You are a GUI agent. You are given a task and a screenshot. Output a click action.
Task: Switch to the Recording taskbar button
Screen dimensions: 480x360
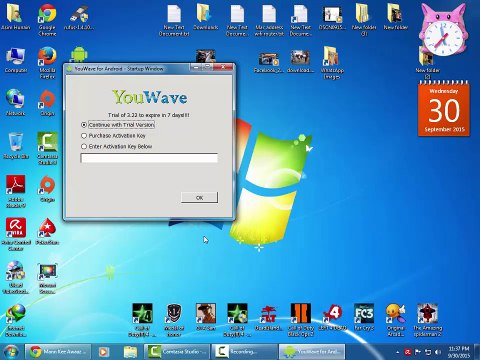(245, 352)
